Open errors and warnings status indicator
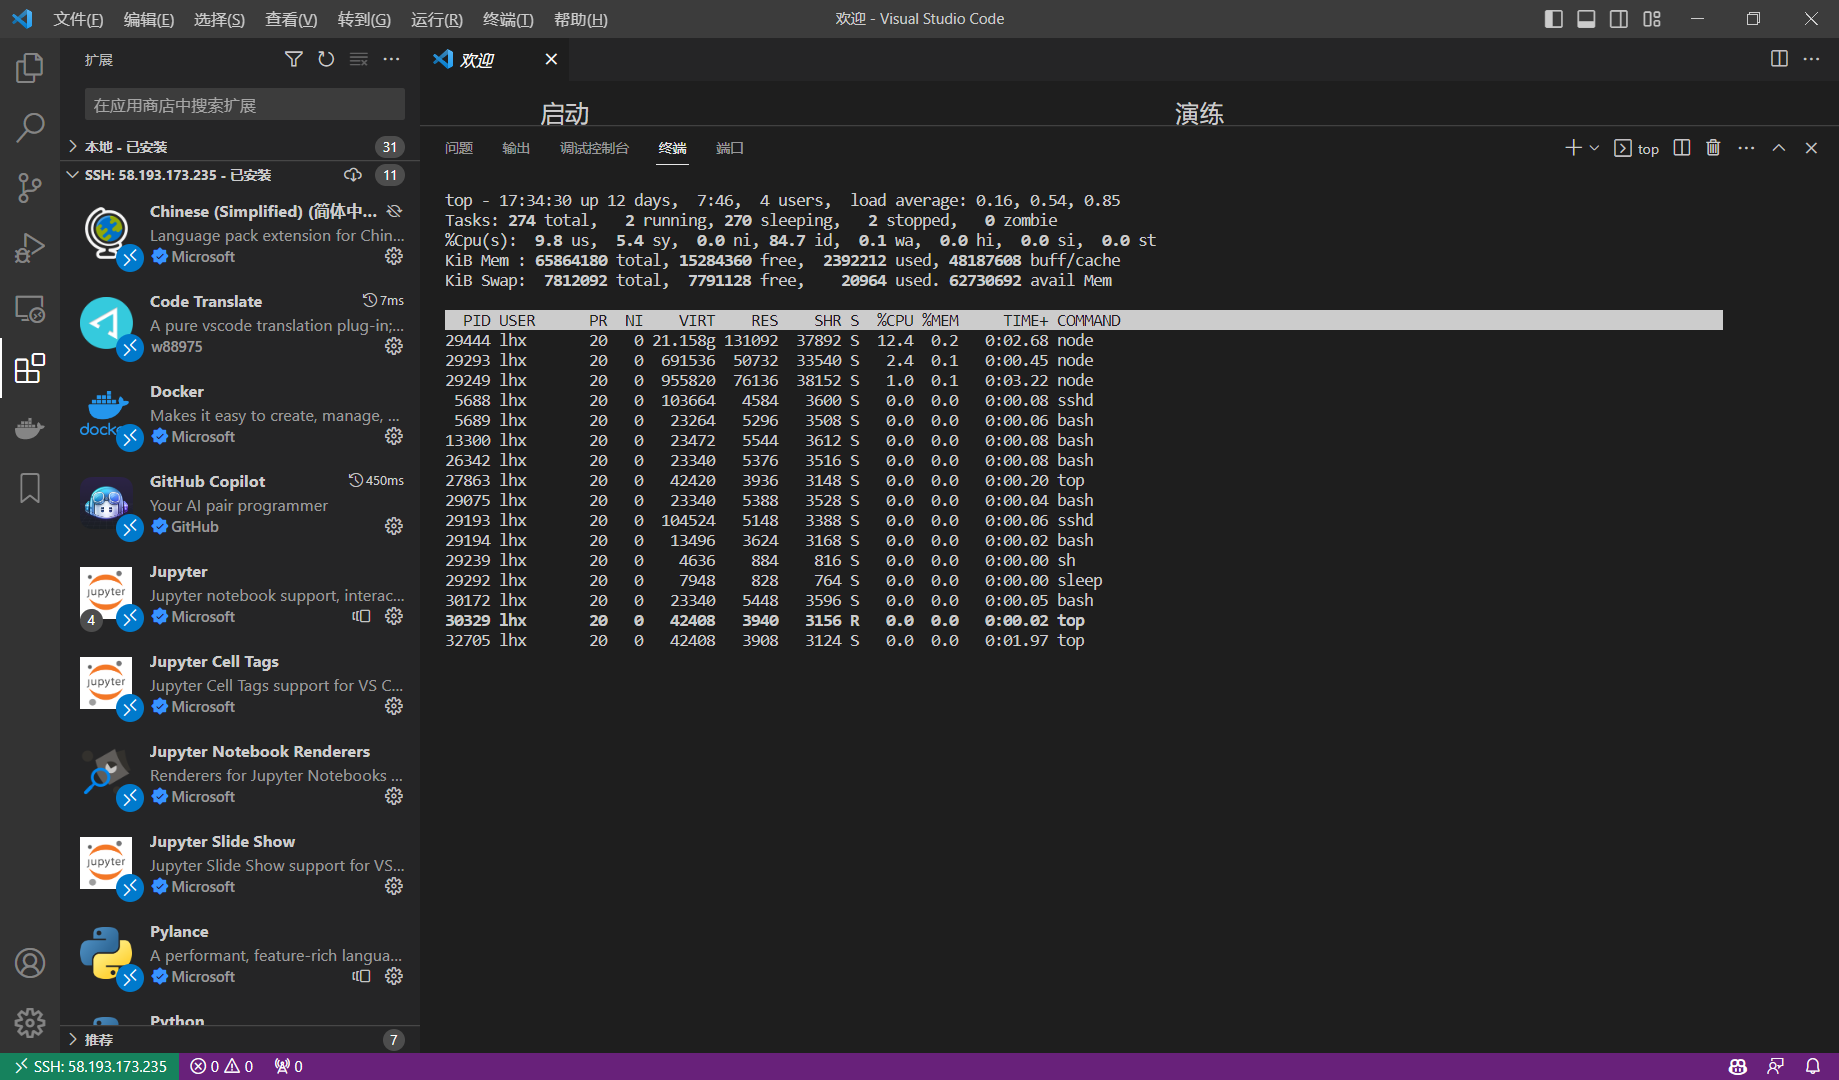This screenshot has width=1839, height=1080. [x=221, y=1066]
